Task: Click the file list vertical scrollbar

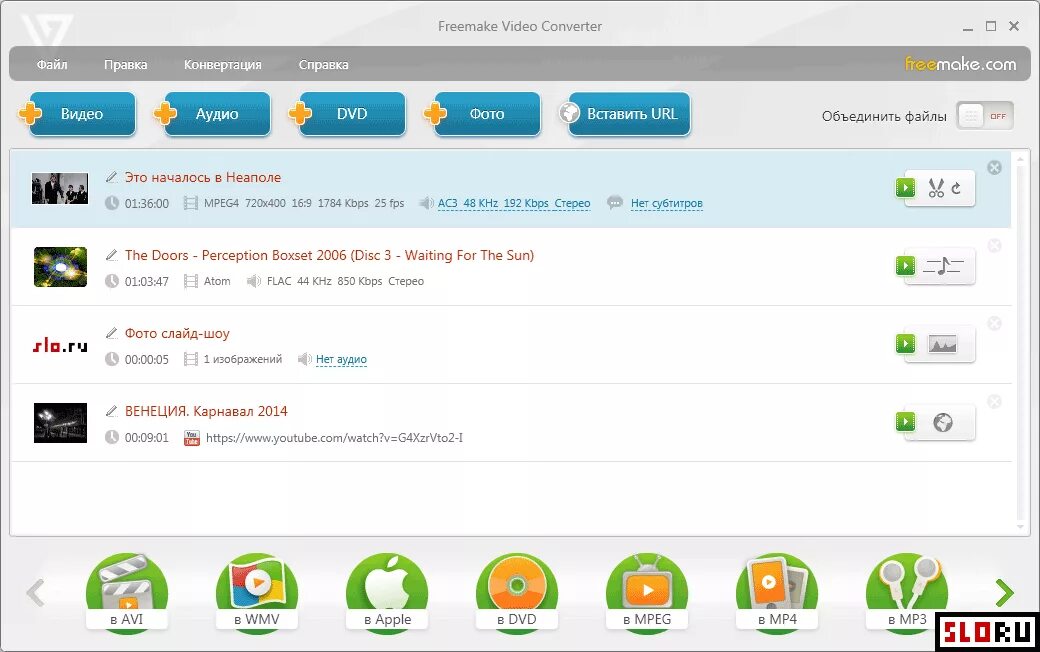Action: pyautogui.click(x=1021, y=342)
